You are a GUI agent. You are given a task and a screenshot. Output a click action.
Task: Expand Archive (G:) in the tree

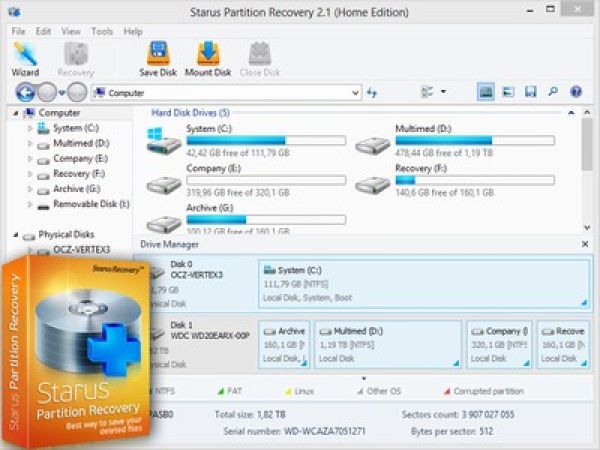(x=29, y=189)
